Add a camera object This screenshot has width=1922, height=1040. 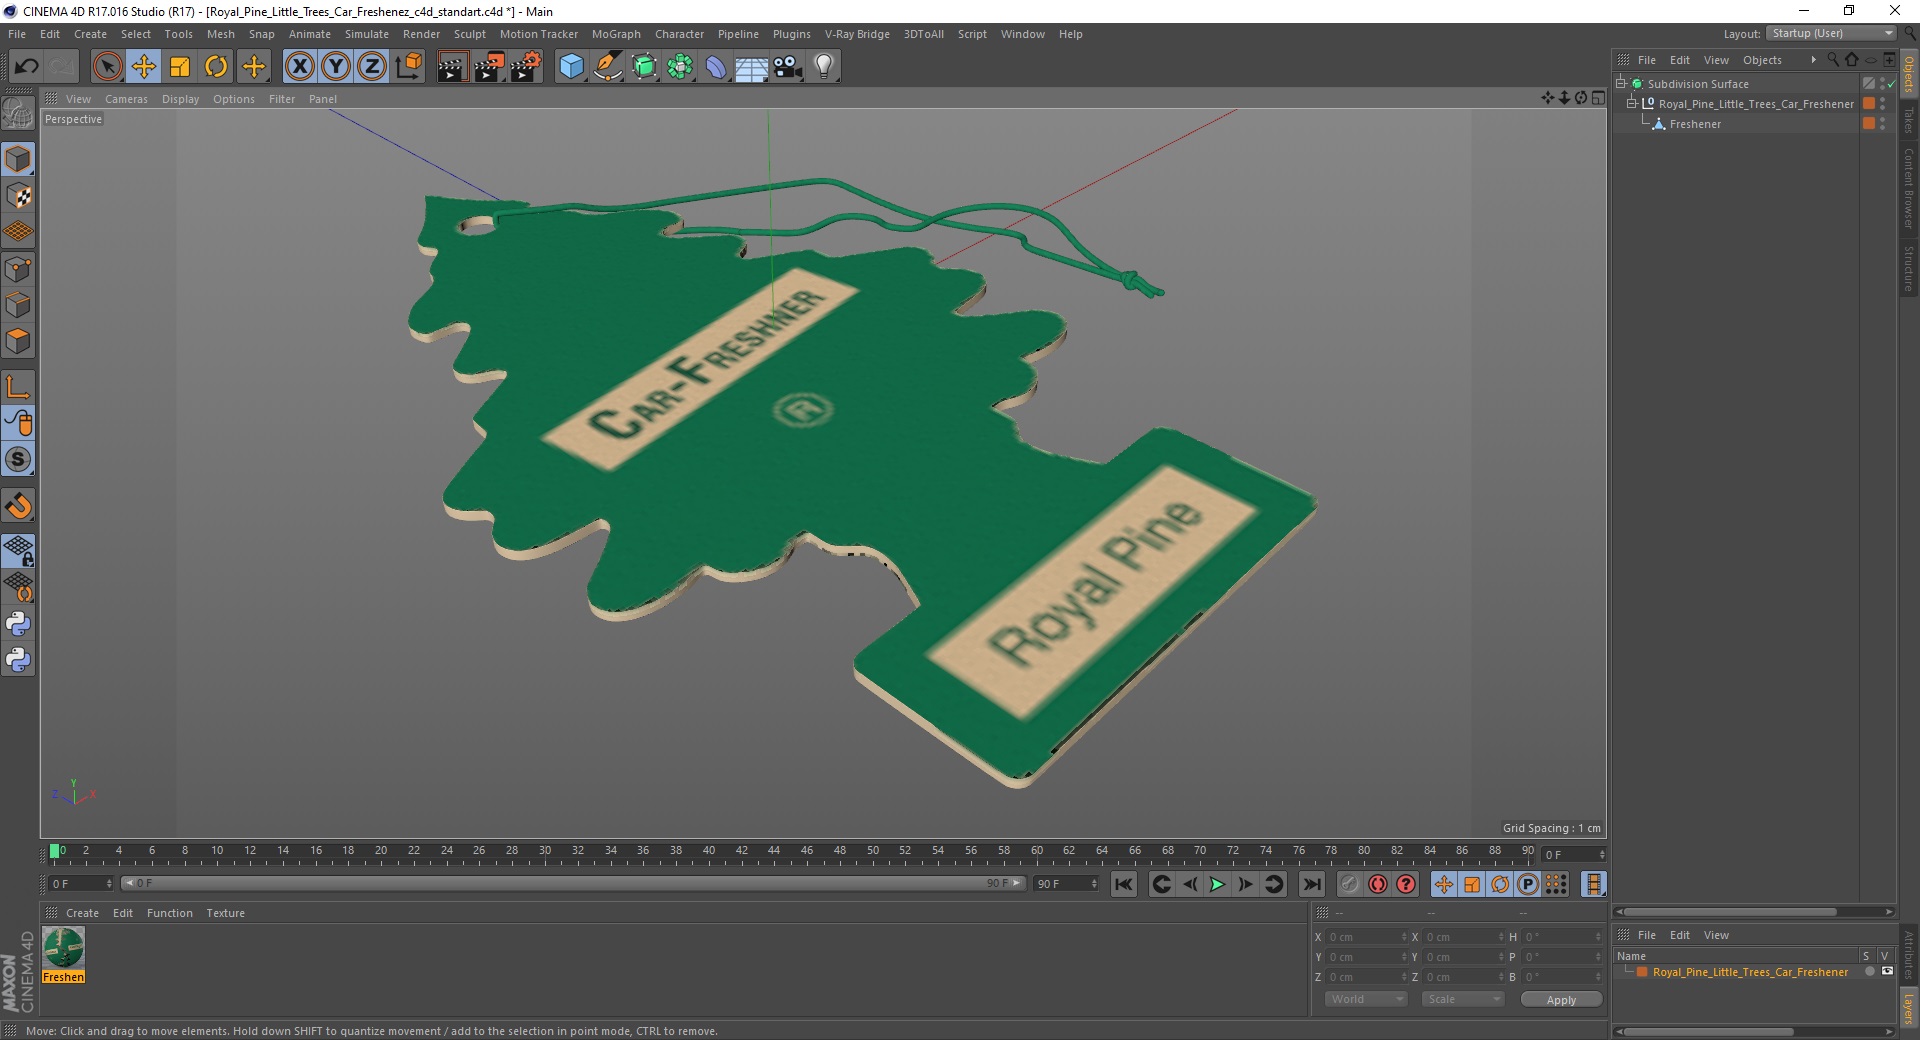pyautogui.click(x=788, y=67)
